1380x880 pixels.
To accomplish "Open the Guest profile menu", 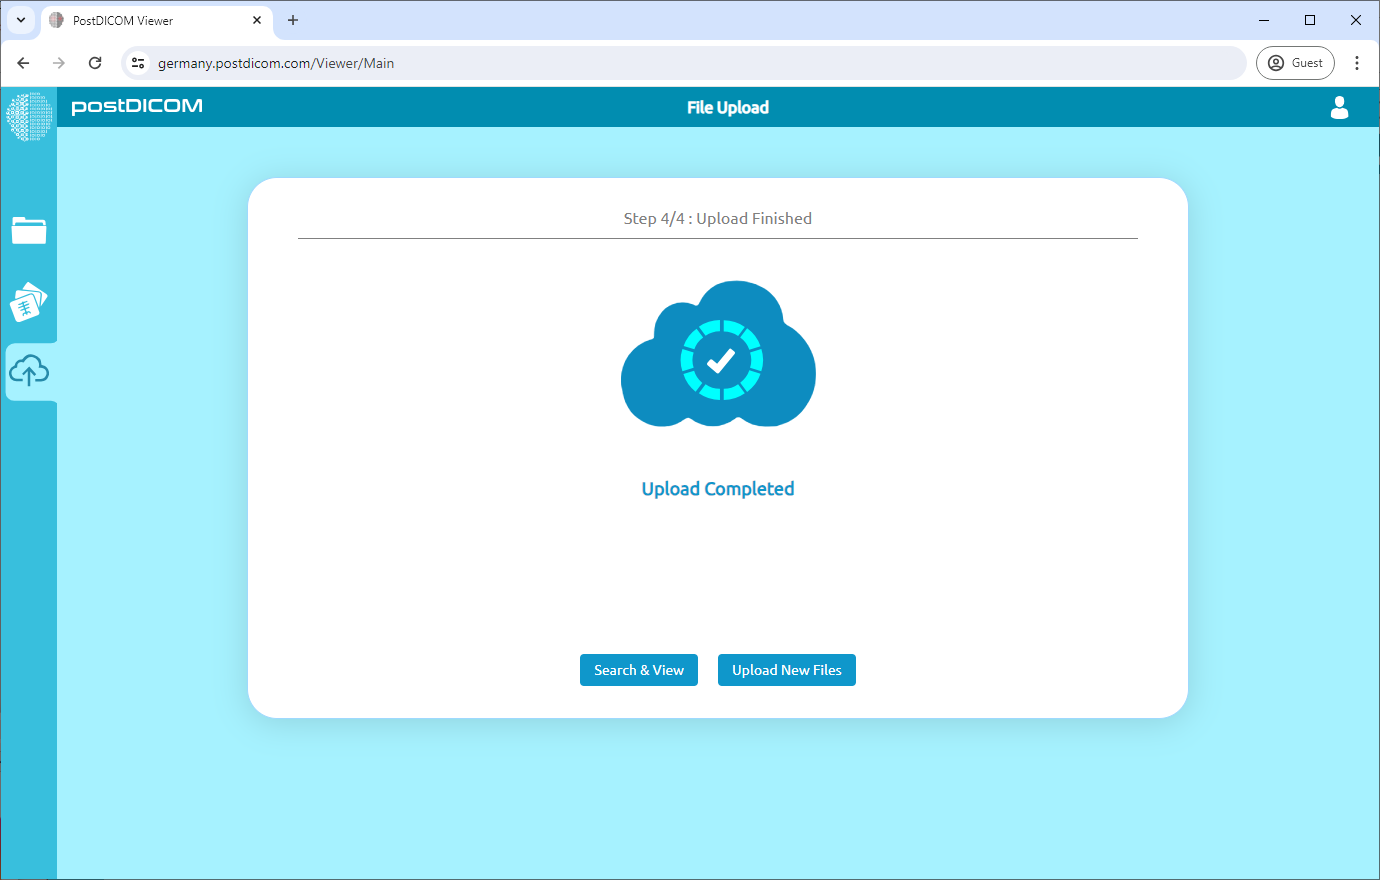I will [1295, 63].
